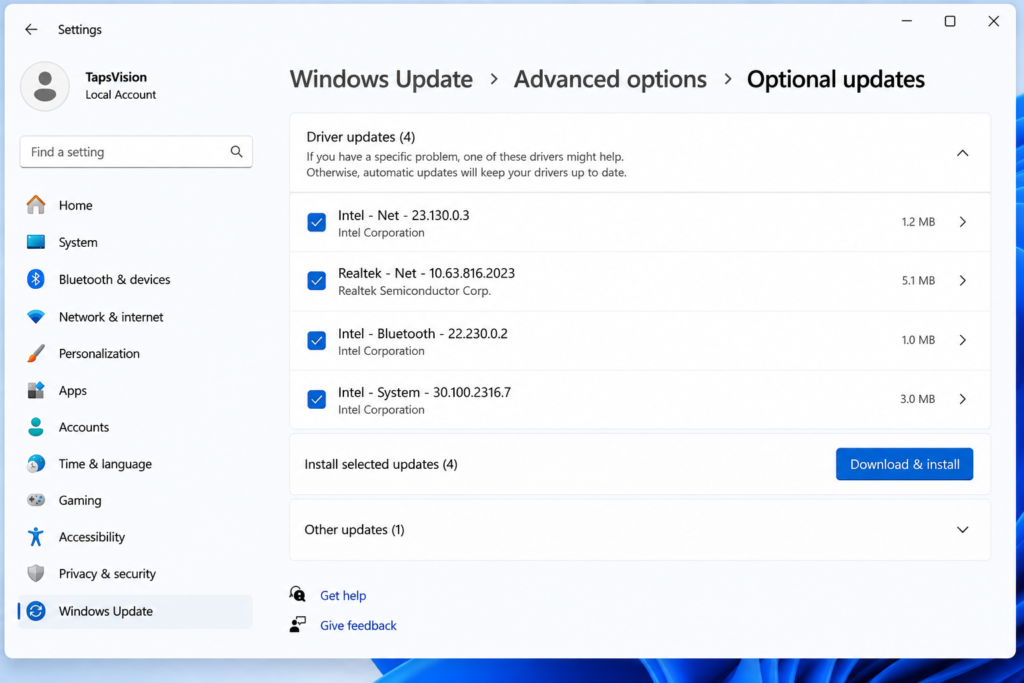
Task: Select Windows Update in sidebar
Action: coord(136,611)
